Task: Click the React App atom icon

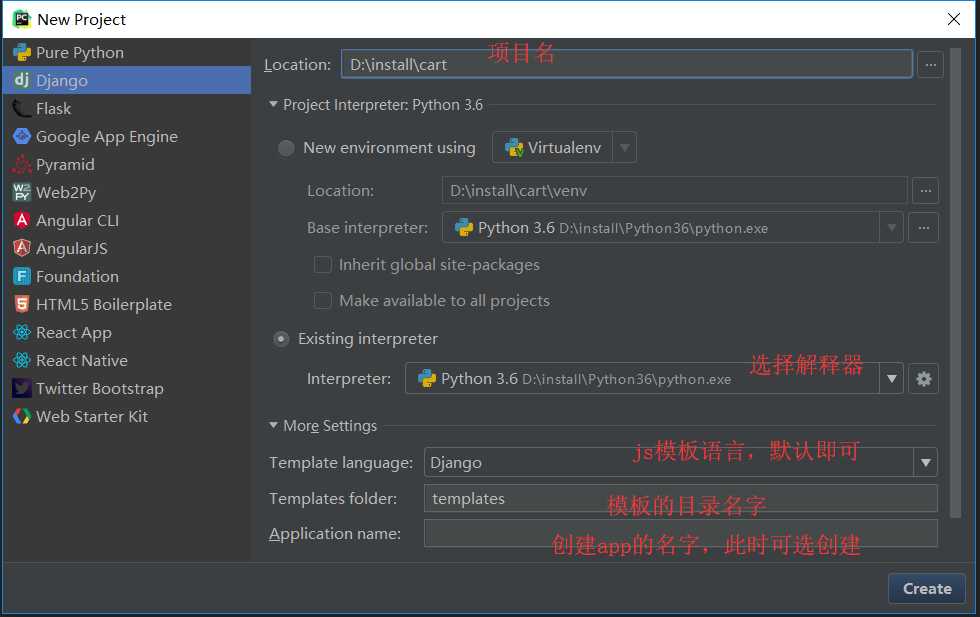Action: click(22, 333)
